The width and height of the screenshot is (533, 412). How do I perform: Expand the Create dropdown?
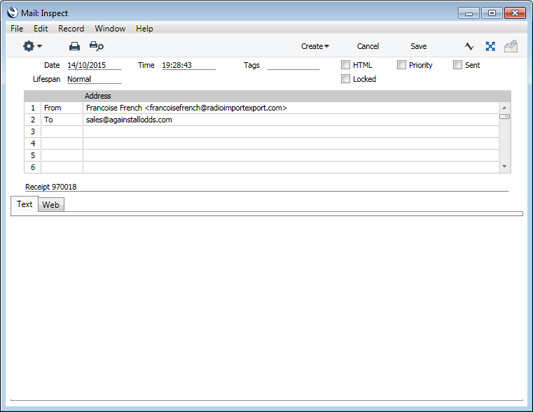click(x=315, y=46)
